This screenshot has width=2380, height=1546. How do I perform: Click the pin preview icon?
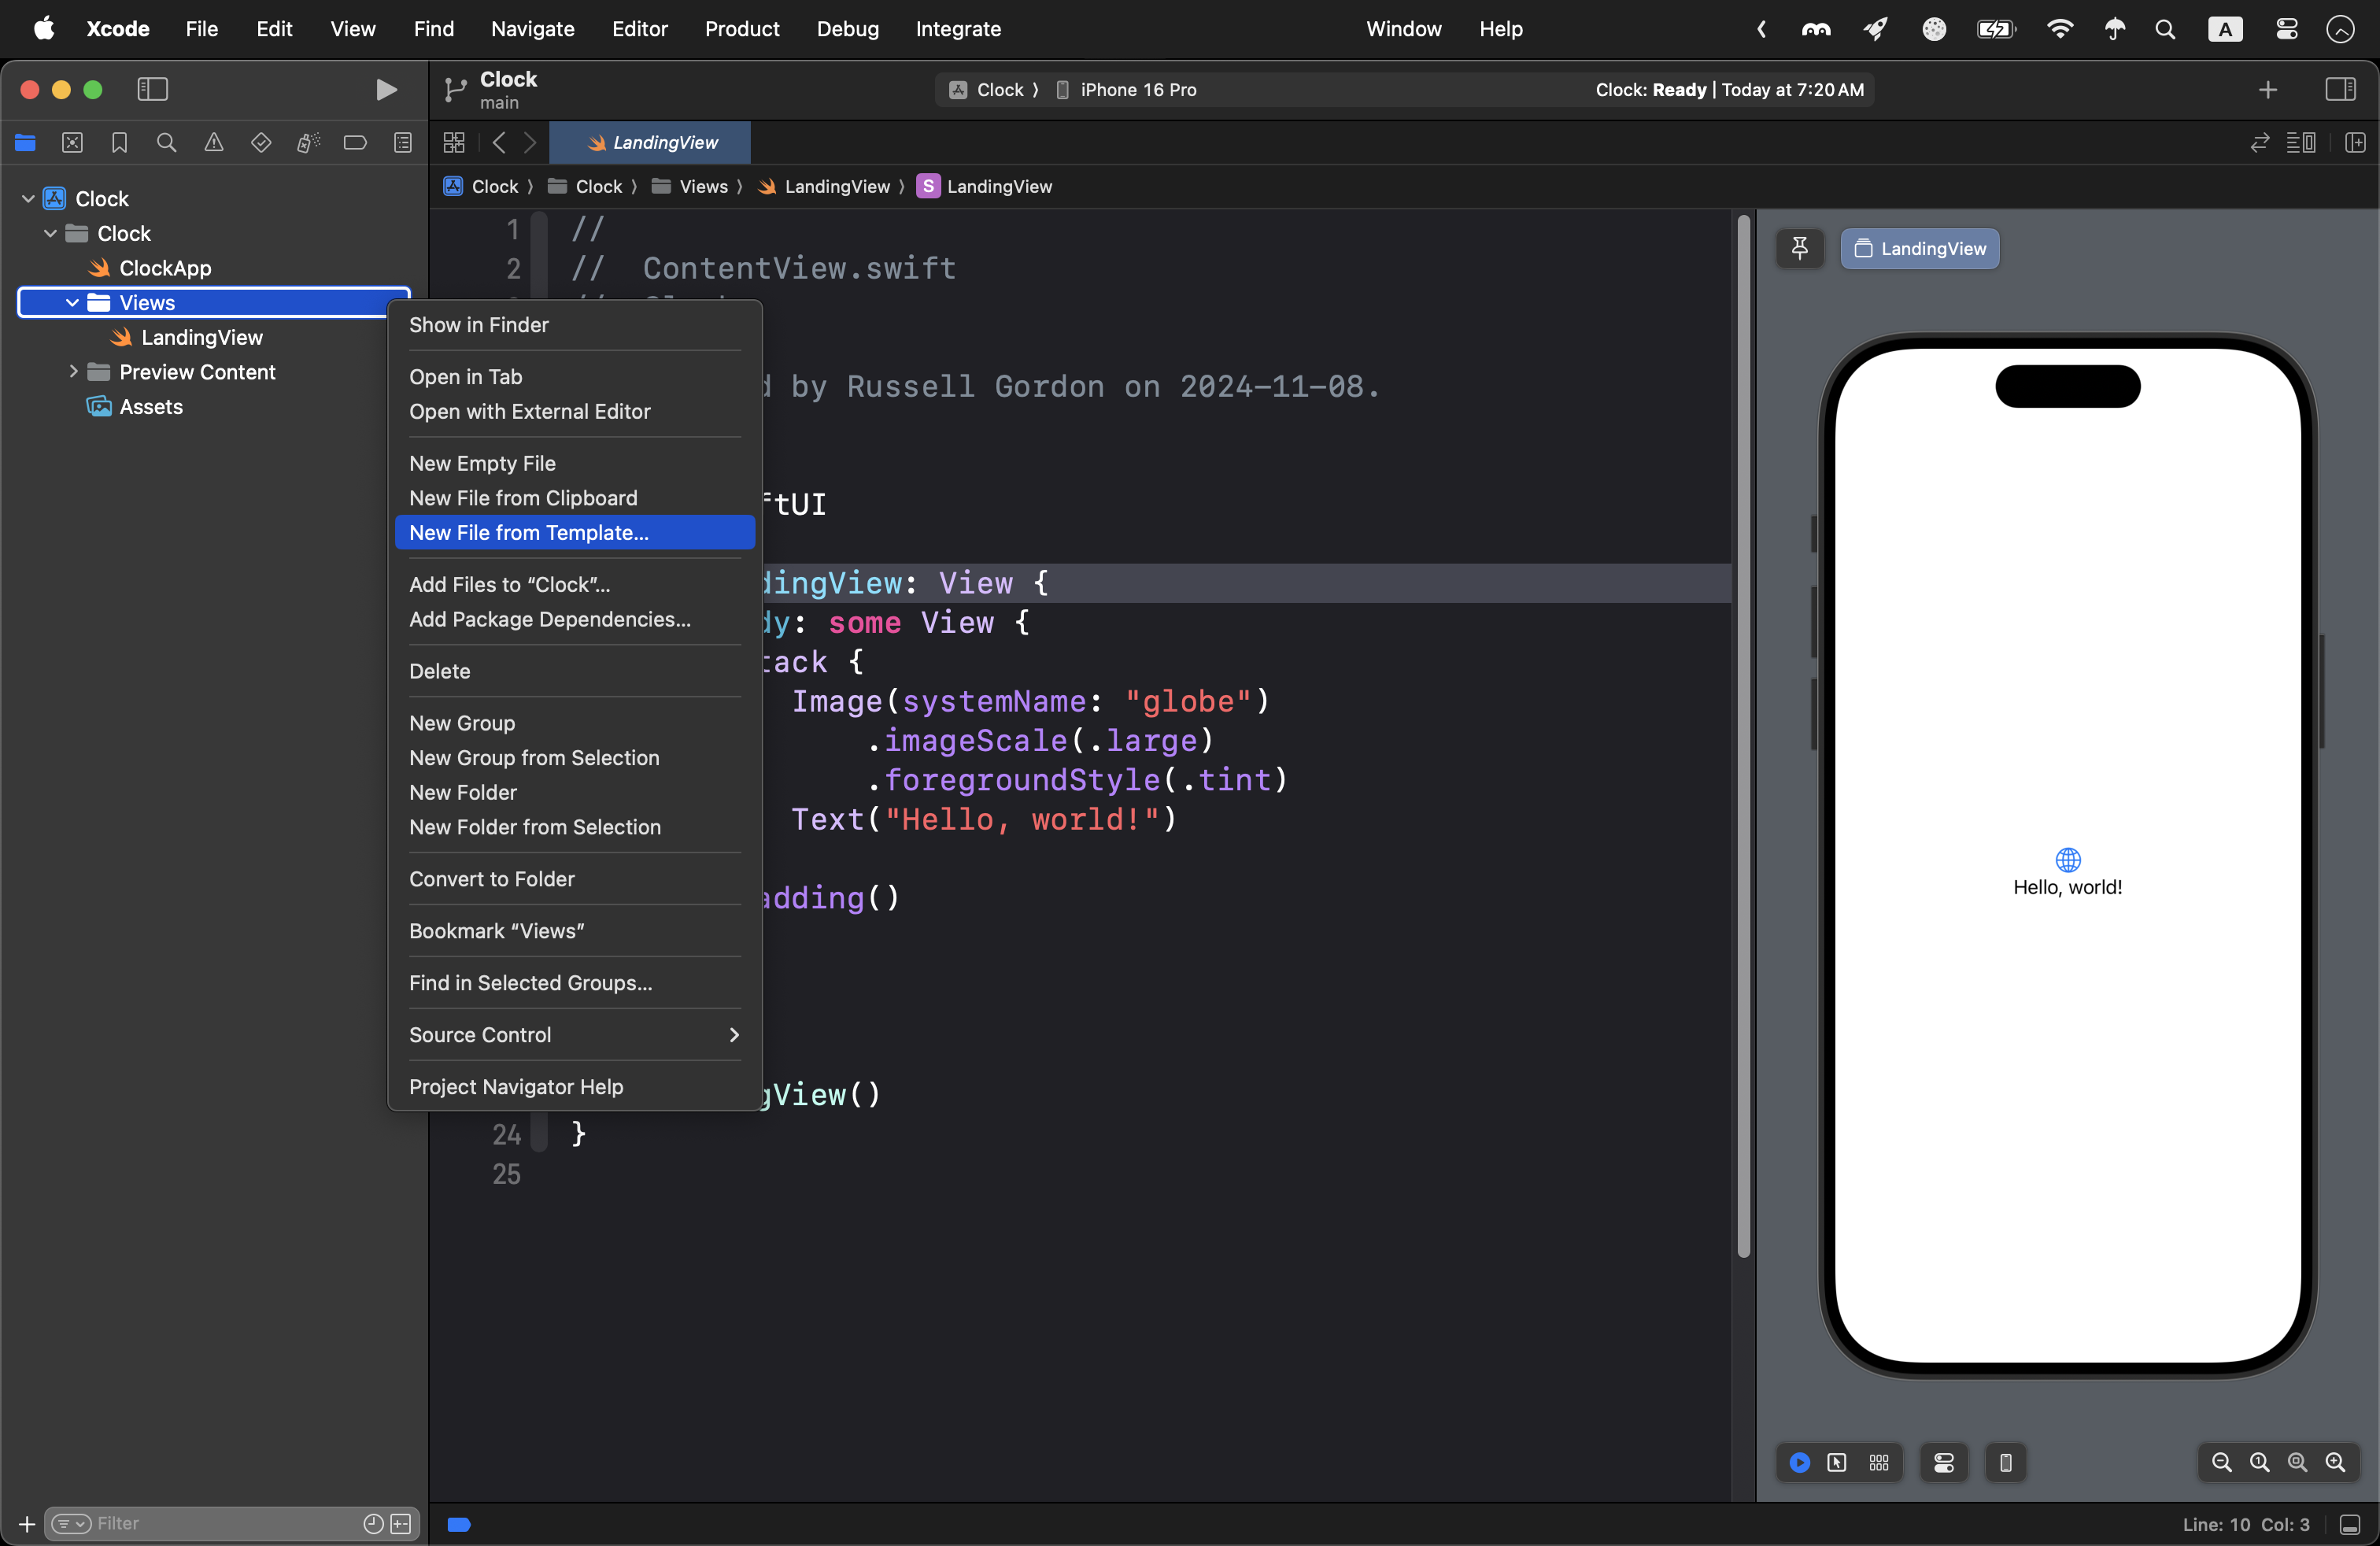pyautogui.click(x=1799, y=248)
